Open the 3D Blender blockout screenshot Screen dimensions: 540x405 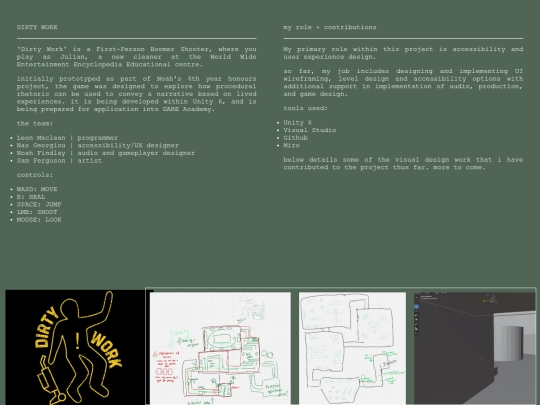coord(475,349)
